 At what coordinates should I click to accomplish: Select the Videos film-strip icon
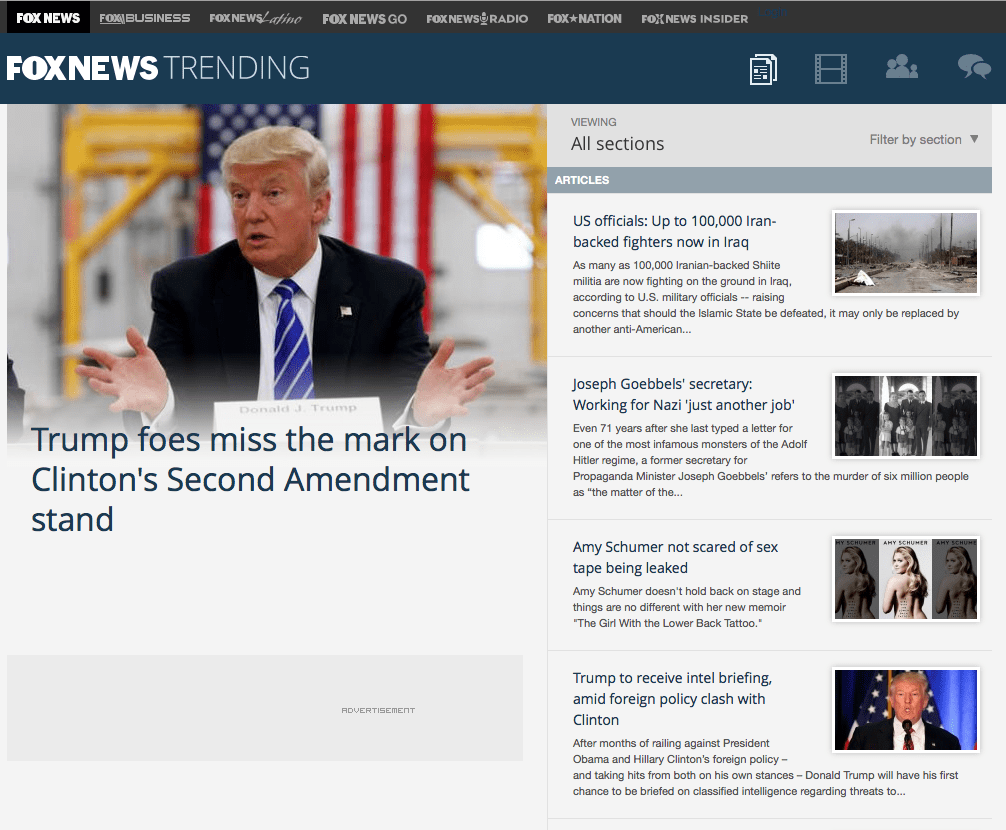pyautogui.click(x=831, y=69)
